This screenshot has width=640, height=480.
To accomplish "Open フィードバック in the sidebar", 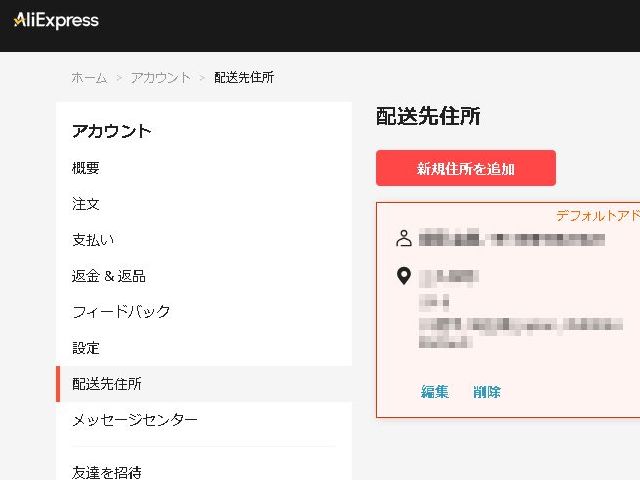I will [121, 312].
